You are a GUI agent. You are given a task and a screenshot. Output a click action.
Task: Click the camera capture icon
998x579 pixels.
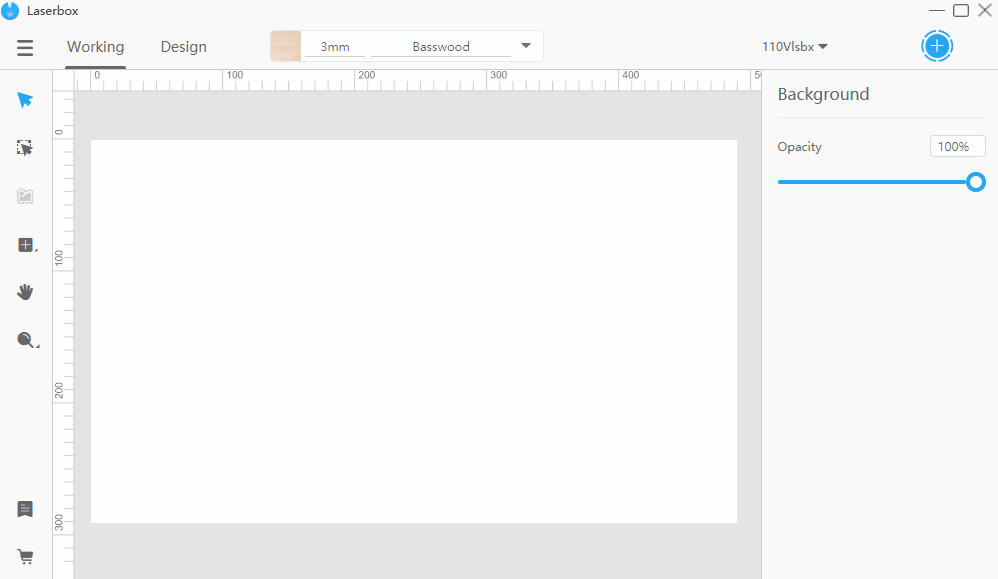[24, 196]
